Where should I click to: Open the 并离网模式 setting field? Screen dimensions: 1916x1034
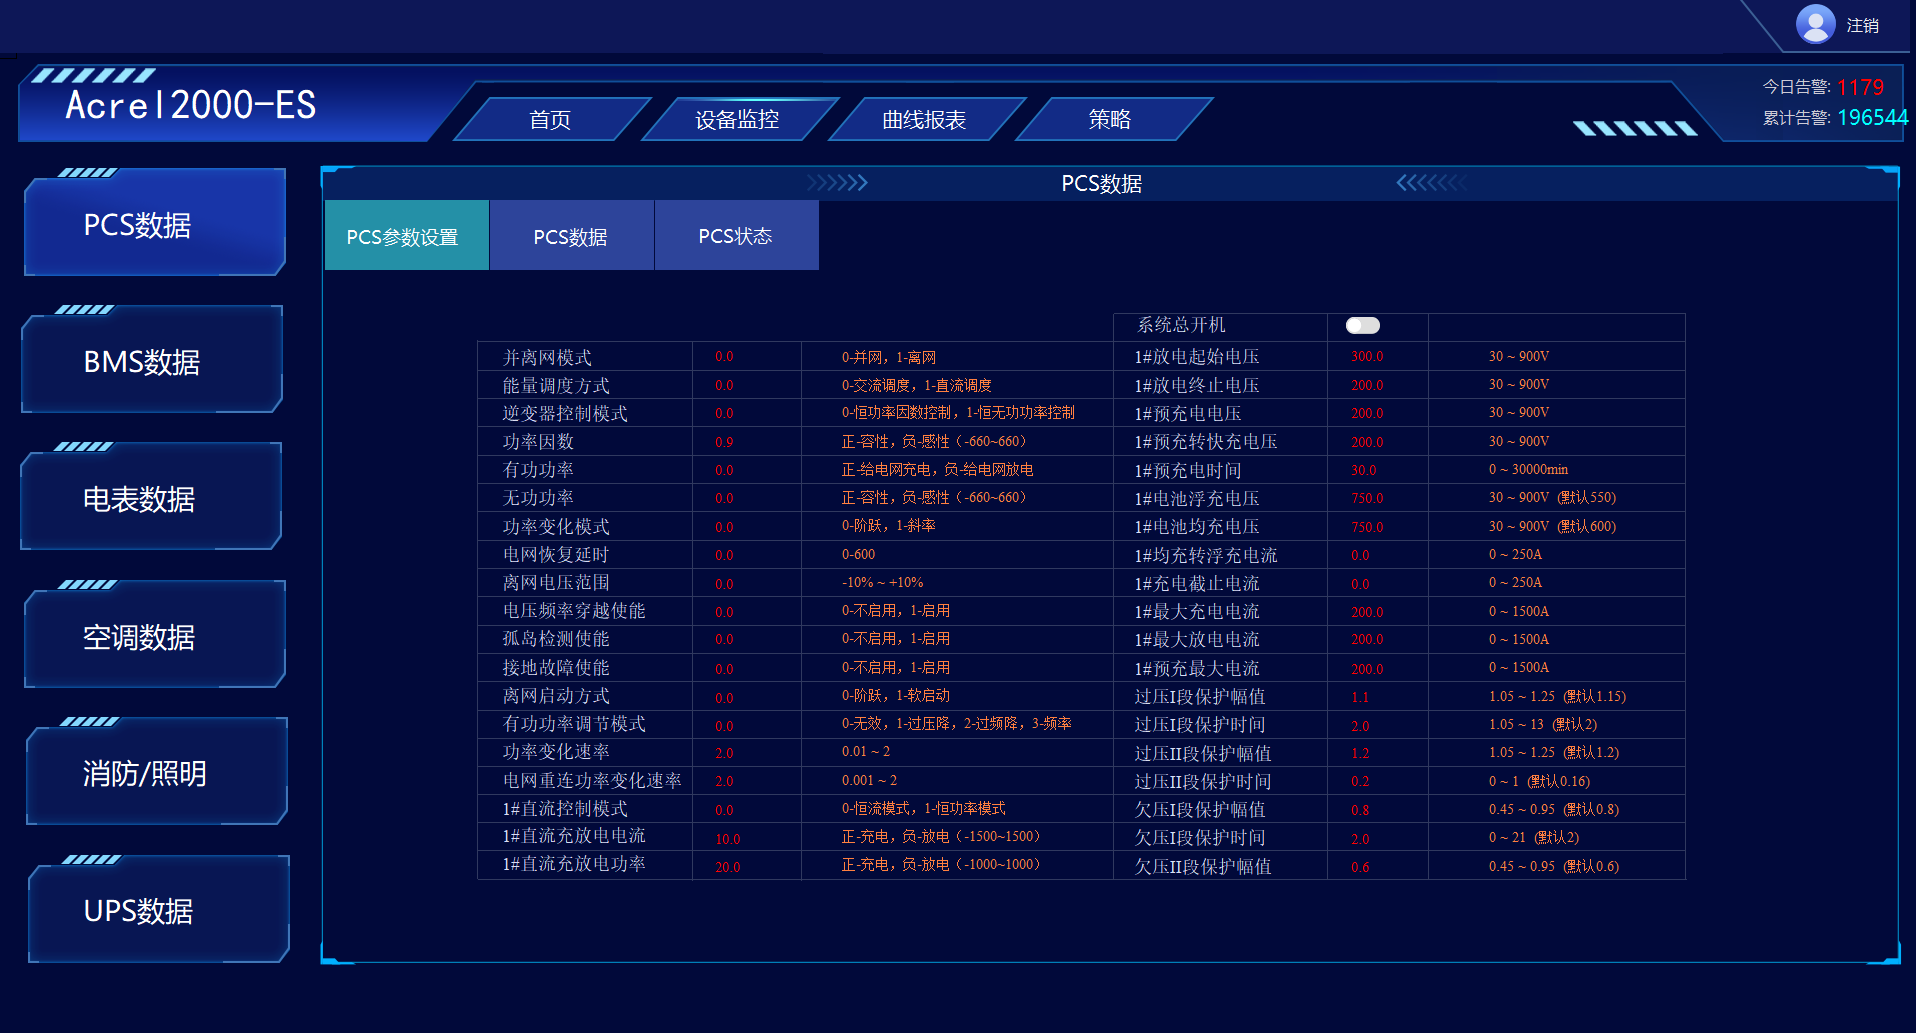[x=723, y=356]
